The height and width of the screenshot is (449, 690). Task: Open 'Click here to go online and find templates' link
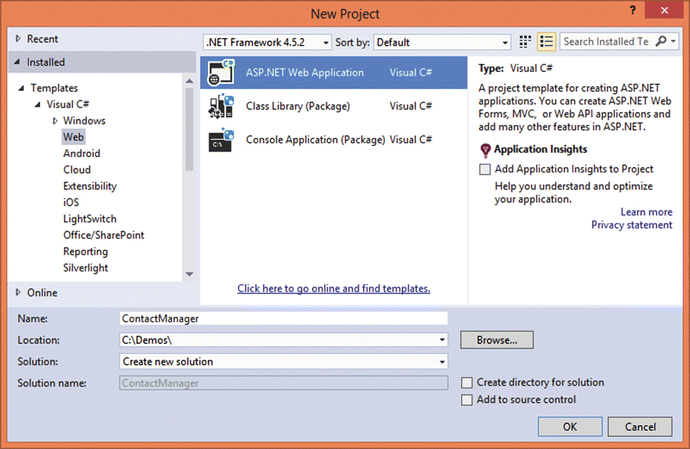tap(334, 288)
